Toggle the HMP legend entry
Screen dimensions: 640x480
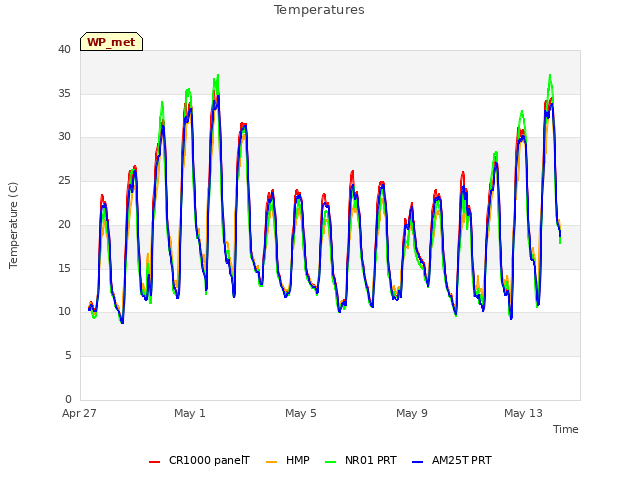click(x=288, y=460)
